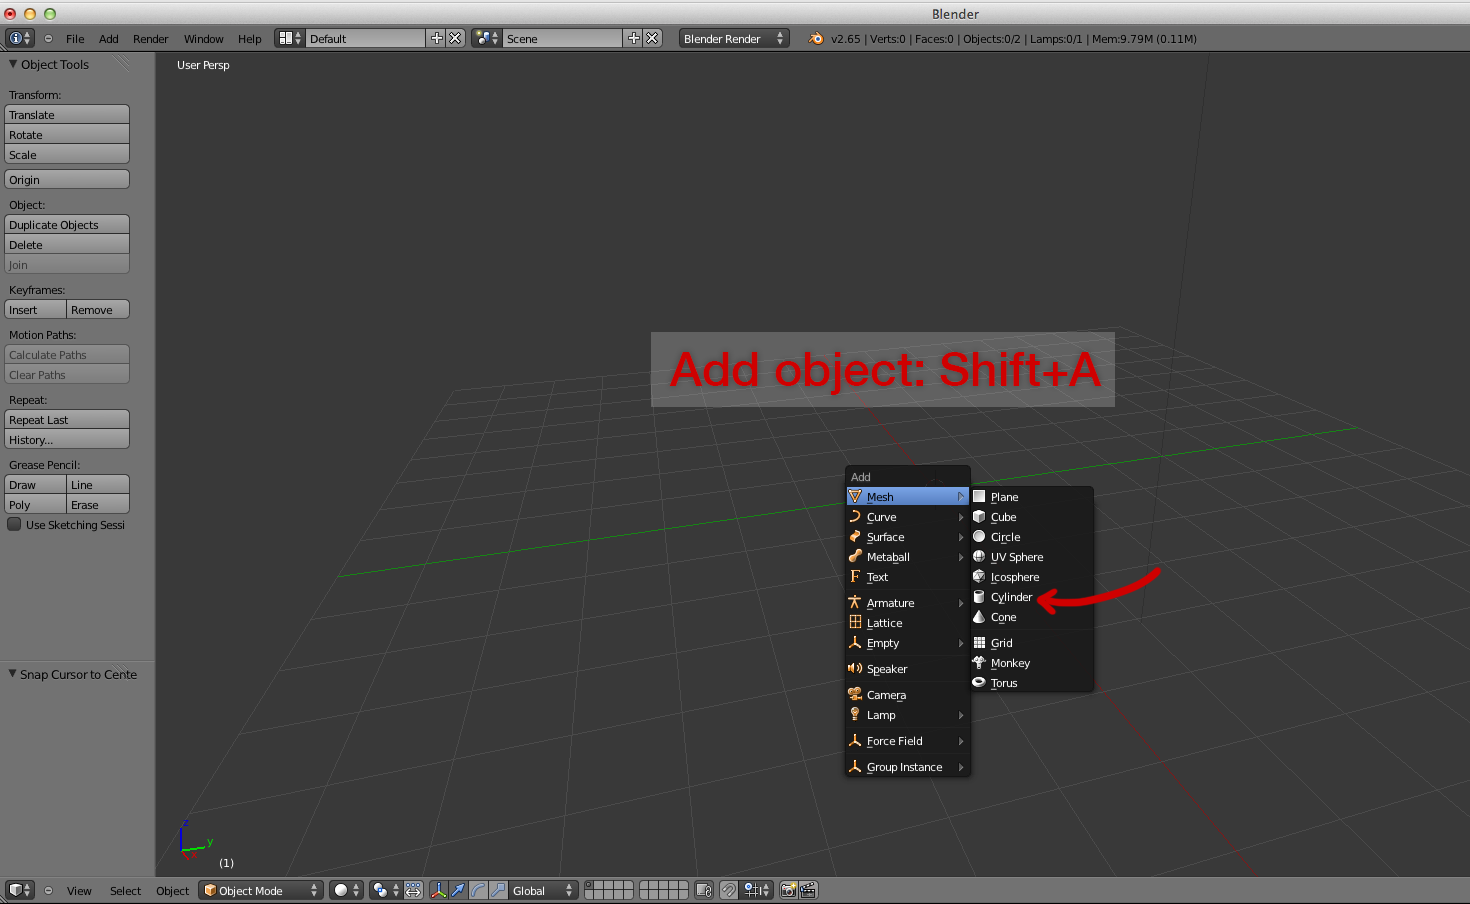Add a Circle mesh
This screenshot has height=904, width=1470.
click(1032, 537)
